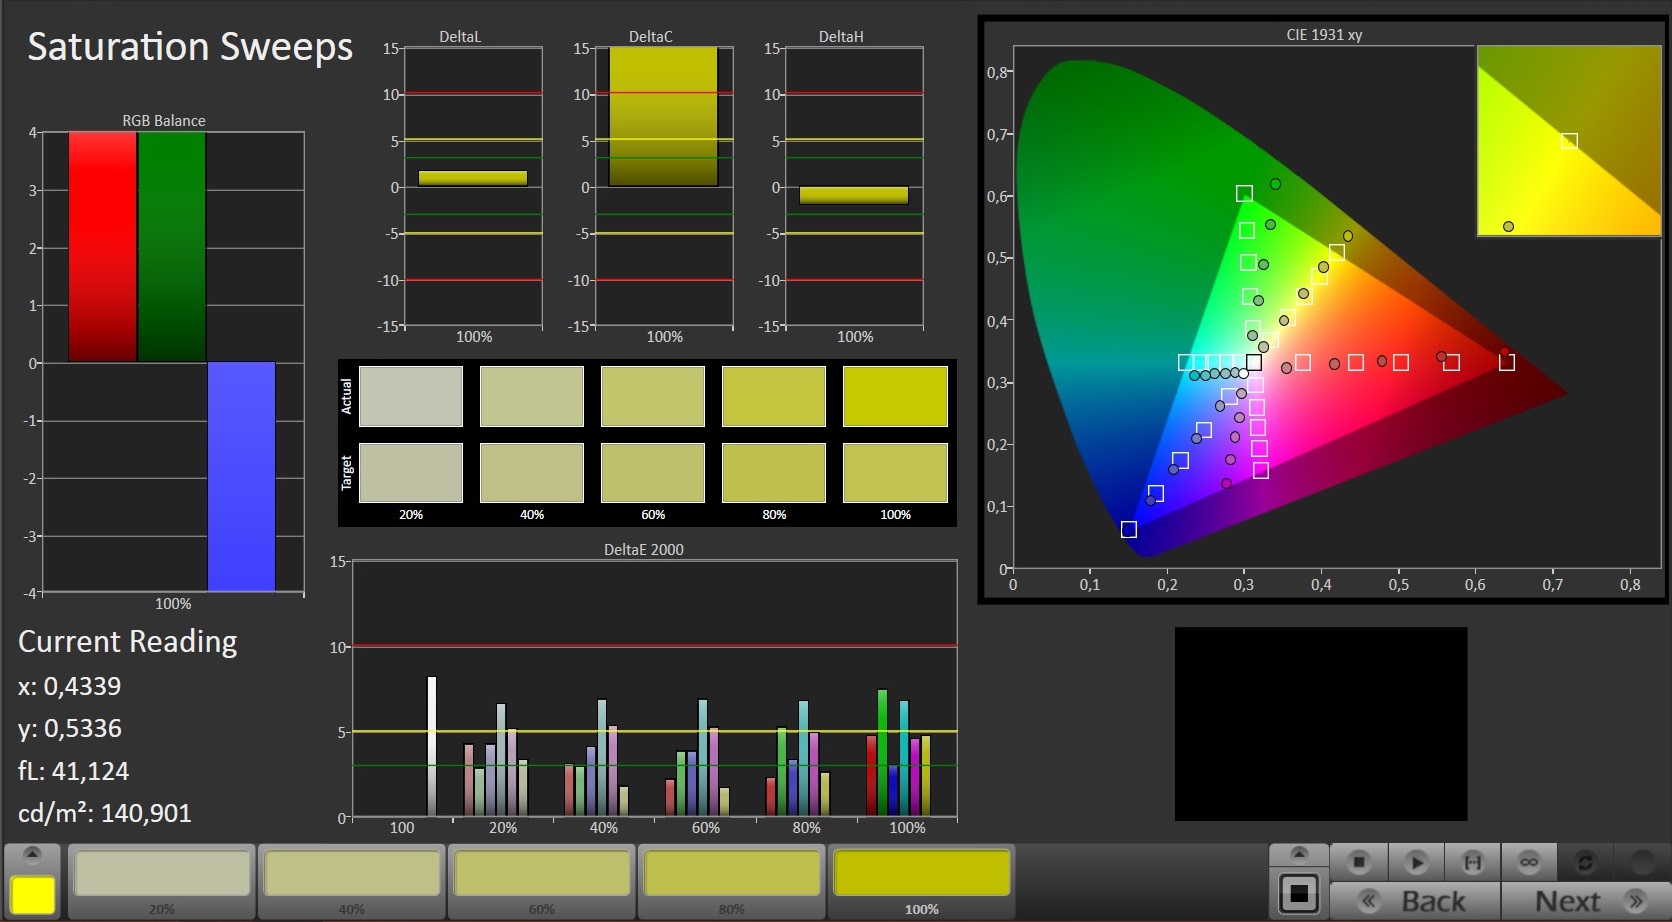Open the yellow color selector swatch
This screenshot has height=922, width=1672.
pos(32,894)
